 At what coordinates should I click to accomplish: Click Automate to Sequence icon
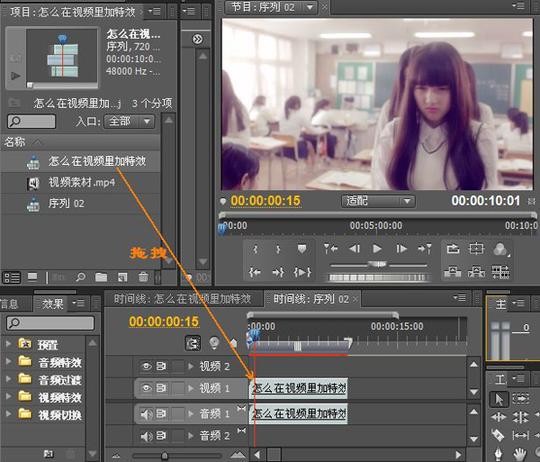59,277
